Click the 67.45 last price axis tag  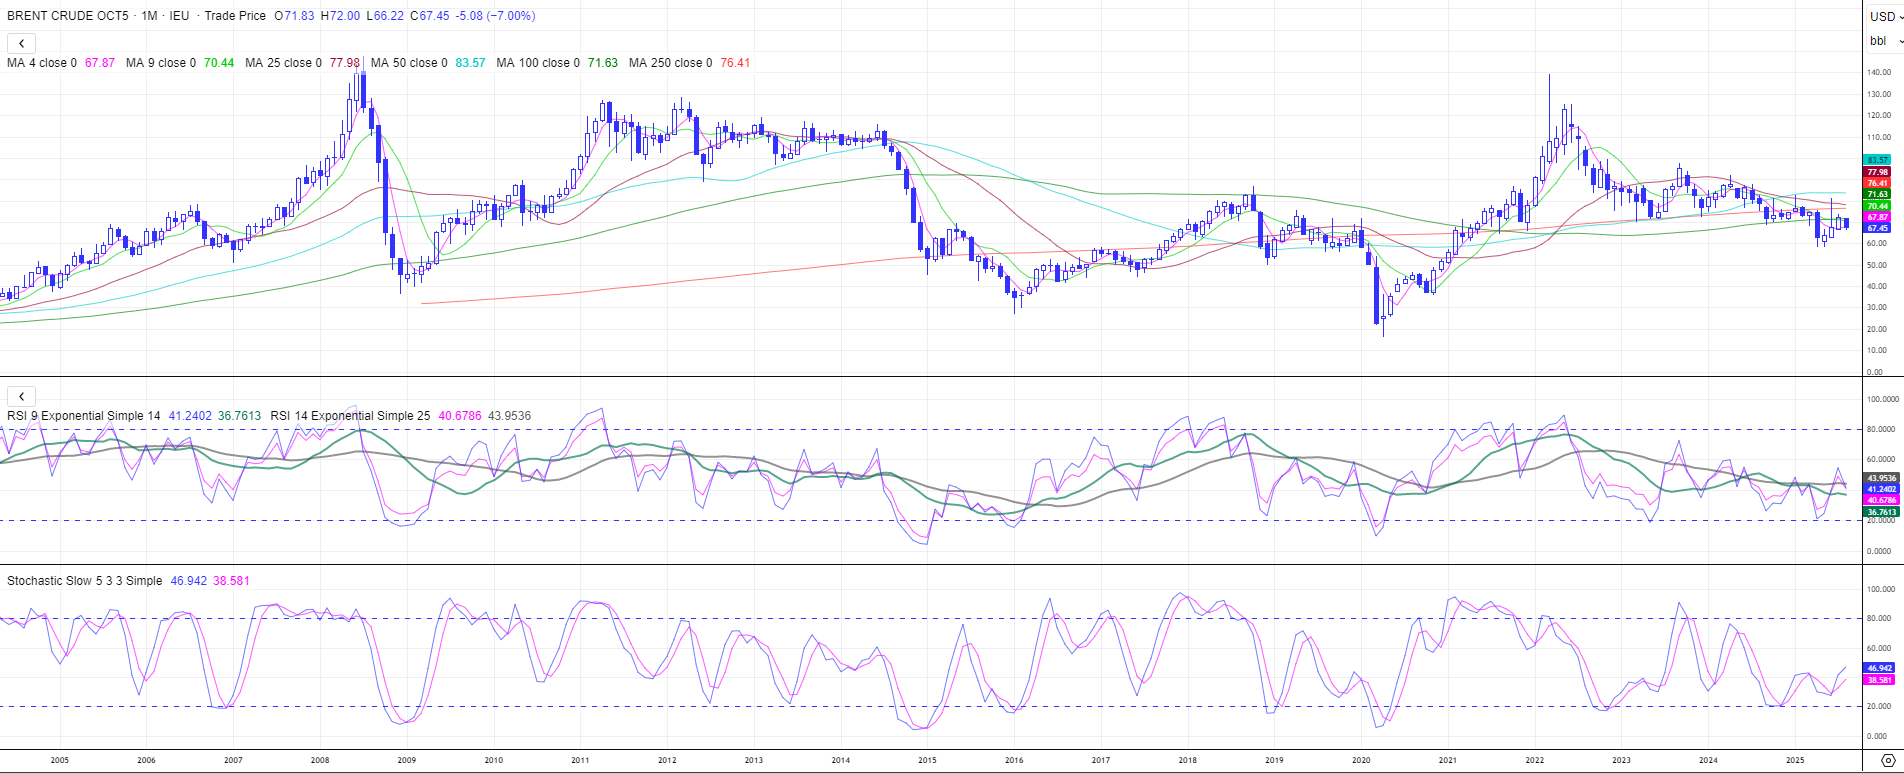tap(1877, 228)
